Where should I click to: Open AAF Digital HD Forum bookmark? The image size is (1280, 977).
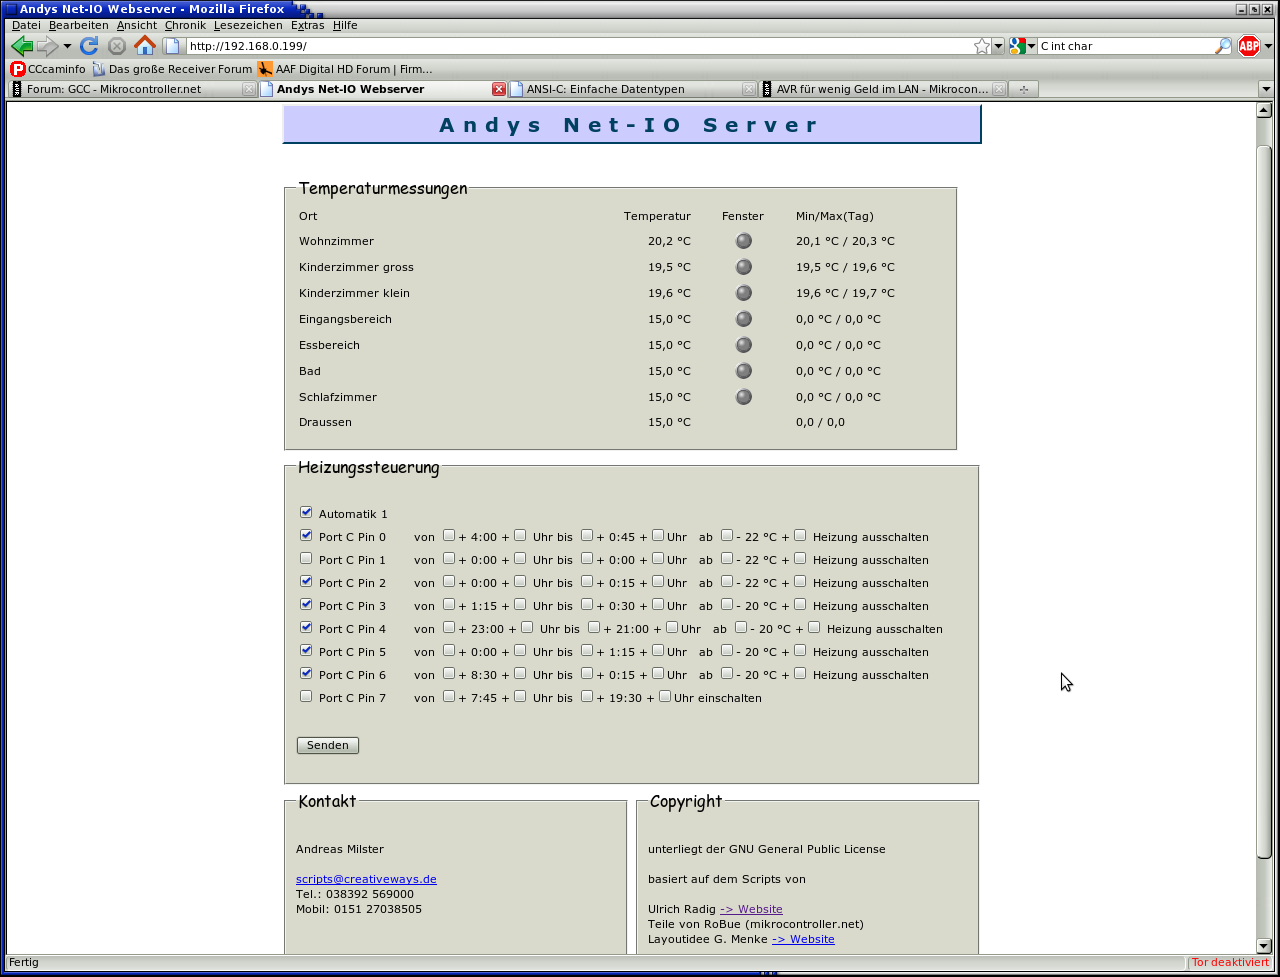345,69
